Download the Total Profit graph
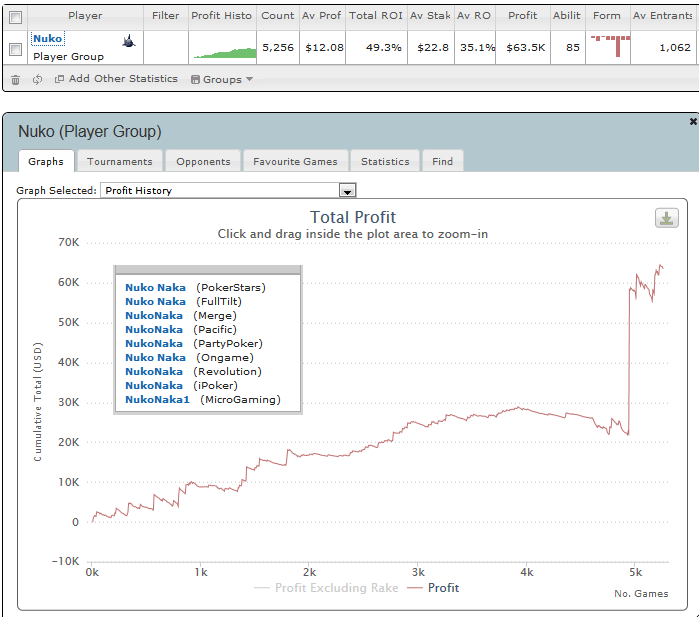Image resolution: width=699 pixels, height=617 pixels. coord(666,218)
